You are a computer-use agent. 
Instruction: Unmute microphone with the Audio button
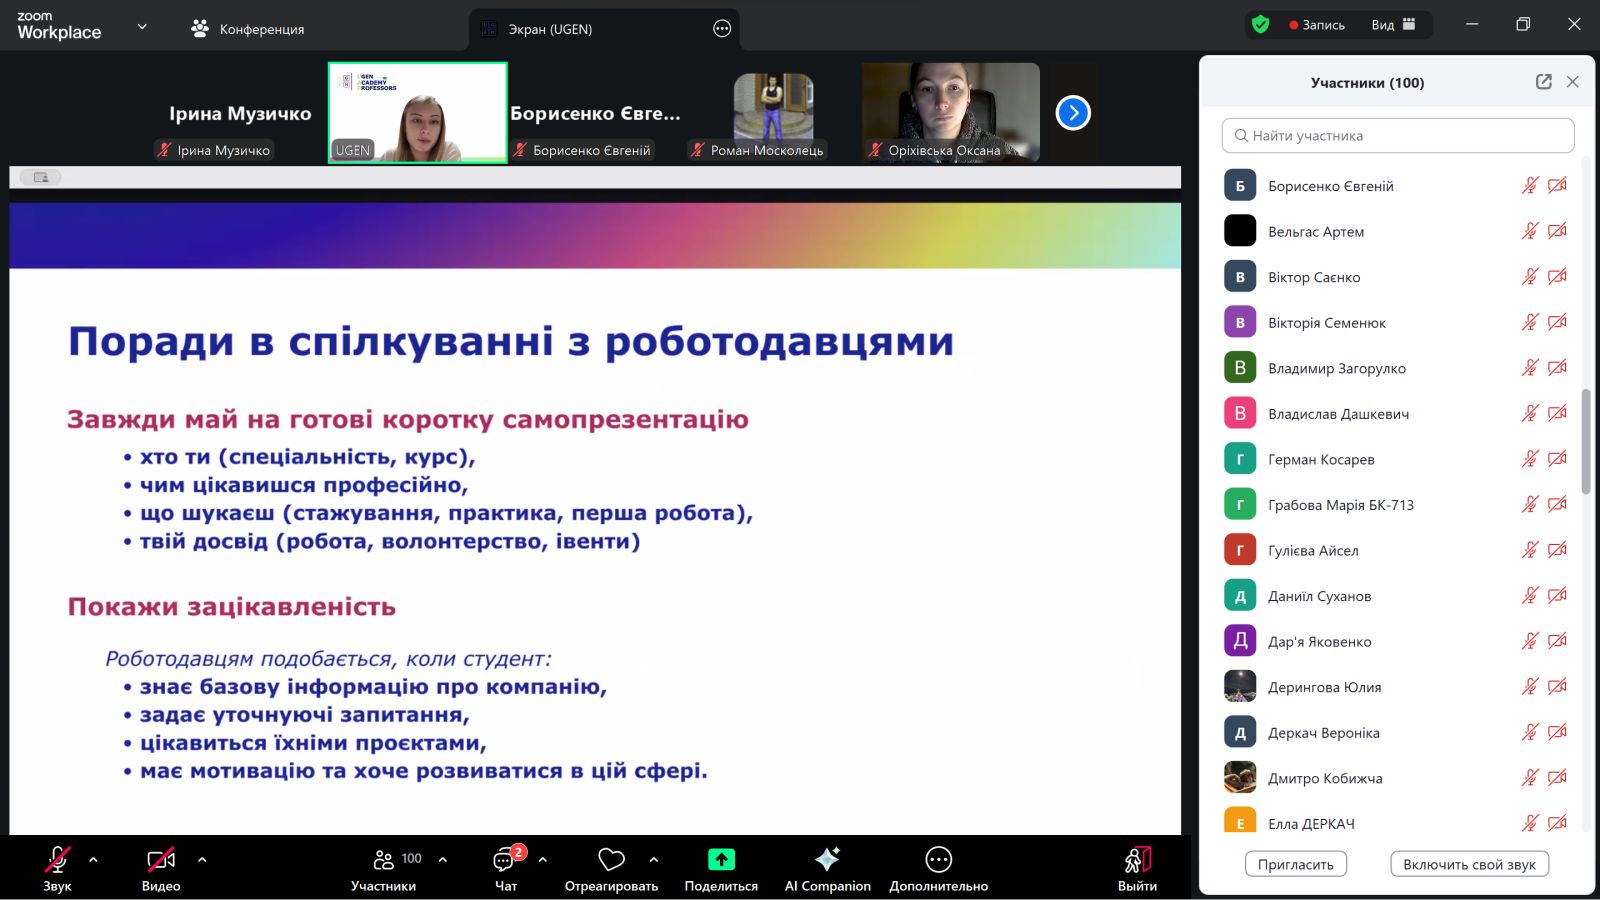pyautogui.click(x=57, y=860)
